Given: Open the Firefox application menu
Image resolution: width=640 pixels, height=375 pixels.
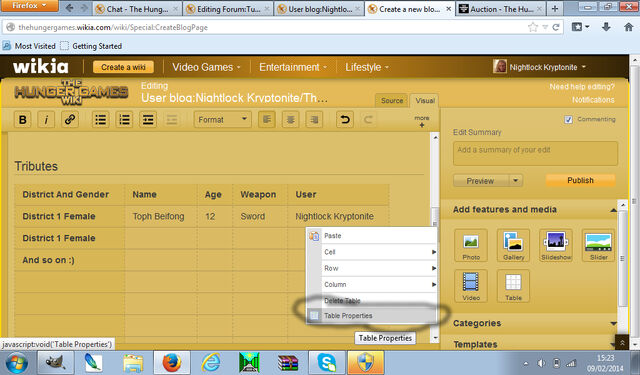Looking at the screenshot, I should [29, 5].
